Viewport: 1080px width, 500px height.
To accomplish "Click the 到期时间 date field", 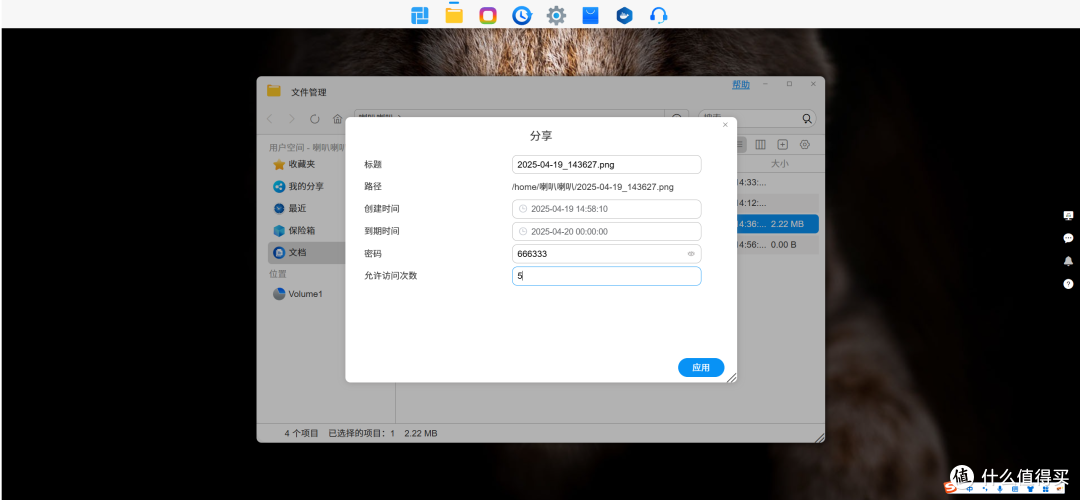I will coord(607,231).
